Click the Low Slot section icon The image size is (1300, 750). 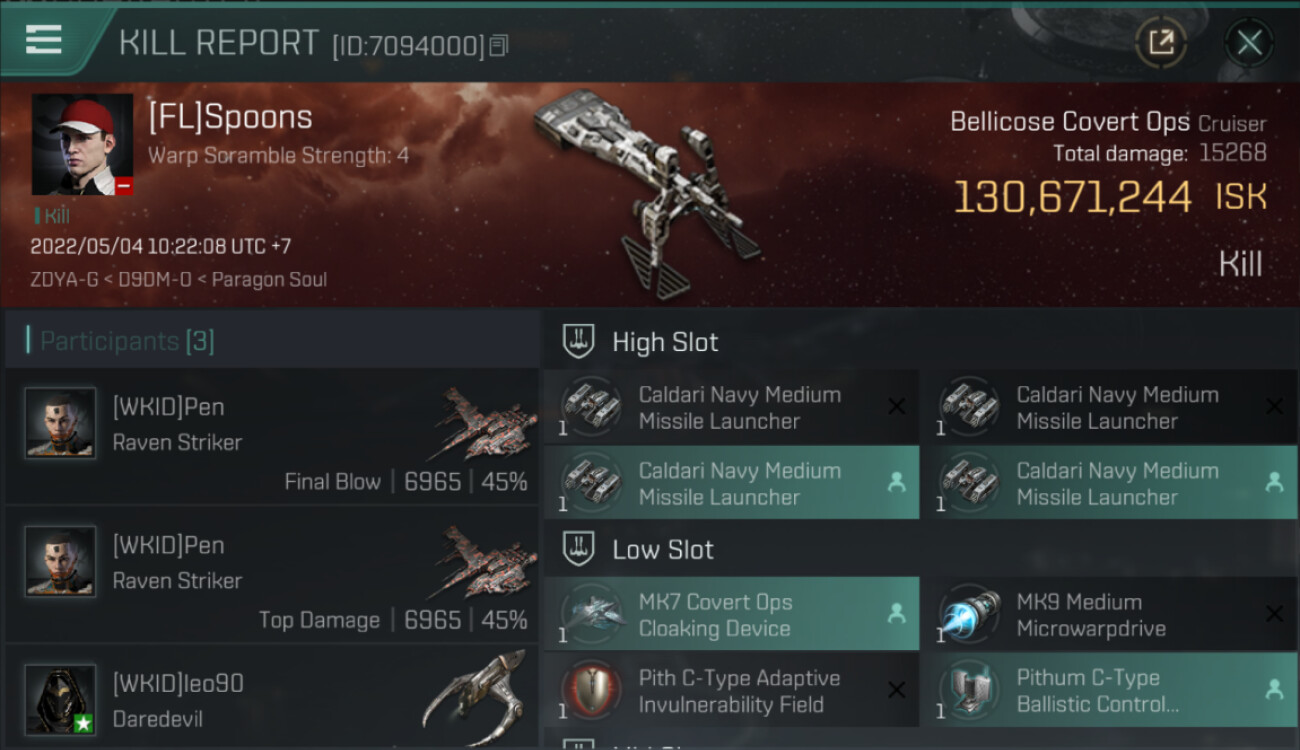tap(580, 549)
